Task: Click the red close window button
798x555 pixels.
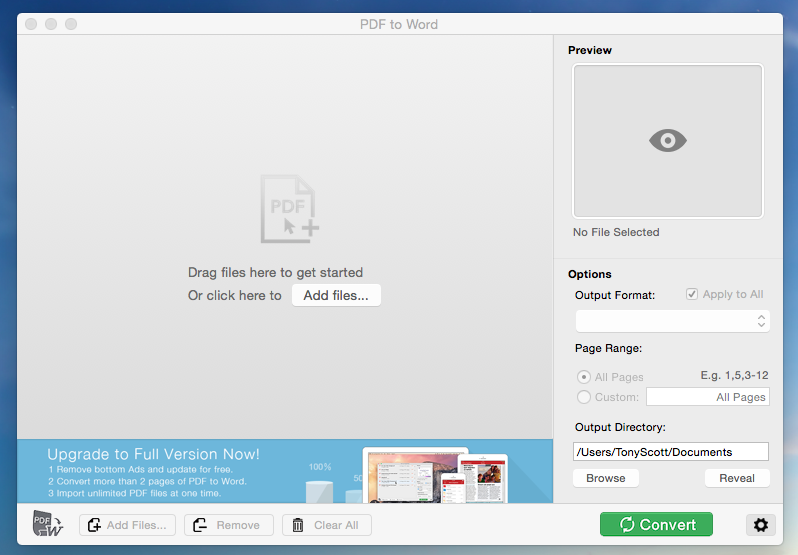Action: click(x=31, y=24)
